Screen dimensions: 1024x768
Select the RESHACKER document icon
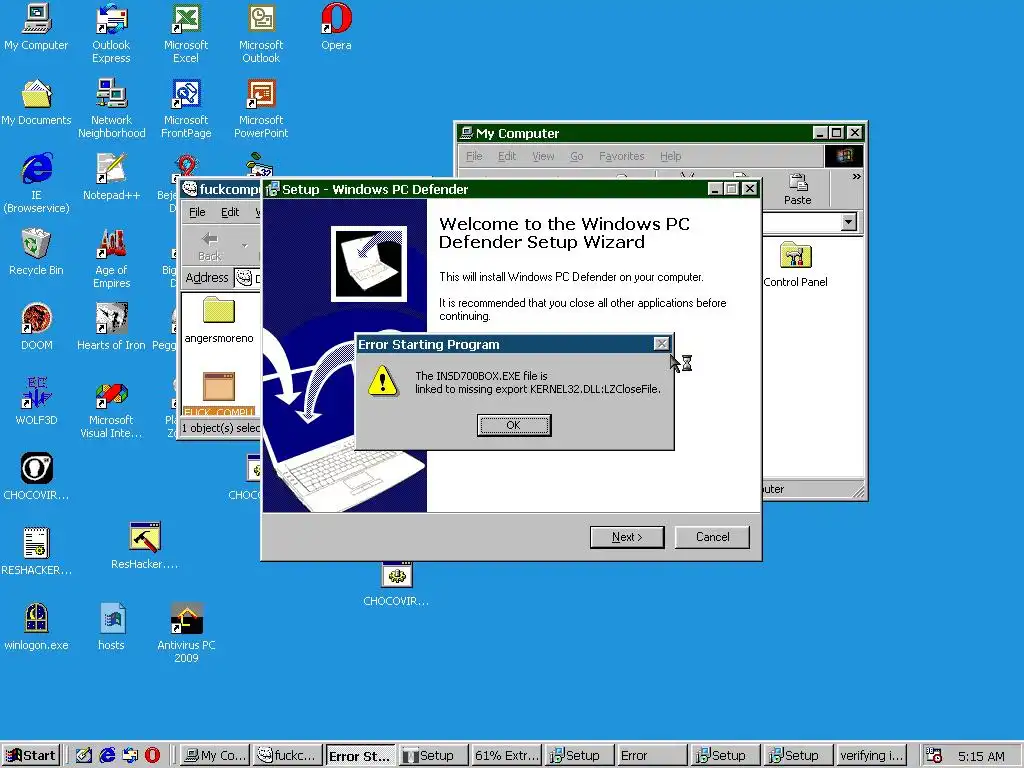pyautogui.click(x=36, y=552)
